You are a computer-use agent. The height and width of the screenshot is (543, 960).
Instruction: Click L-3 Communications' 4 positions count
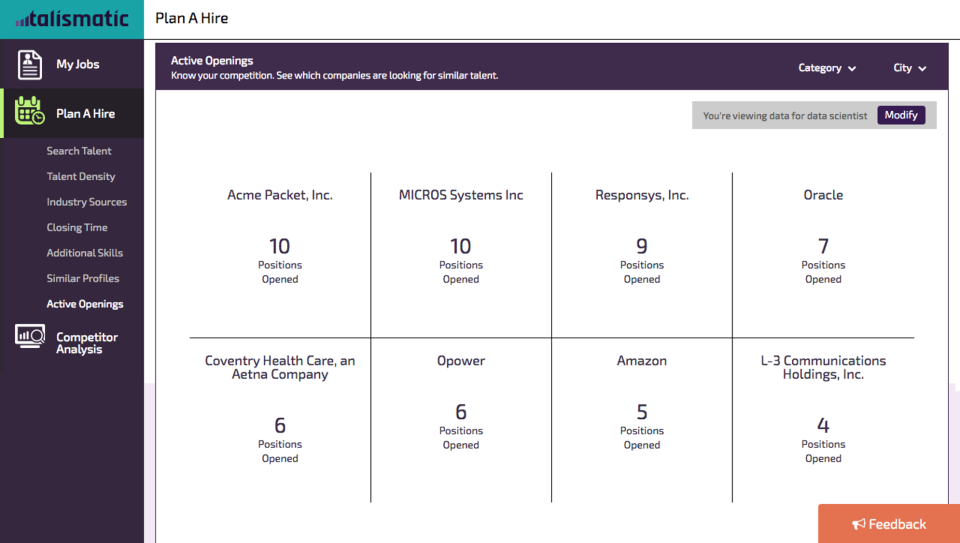tap(823, 425)
